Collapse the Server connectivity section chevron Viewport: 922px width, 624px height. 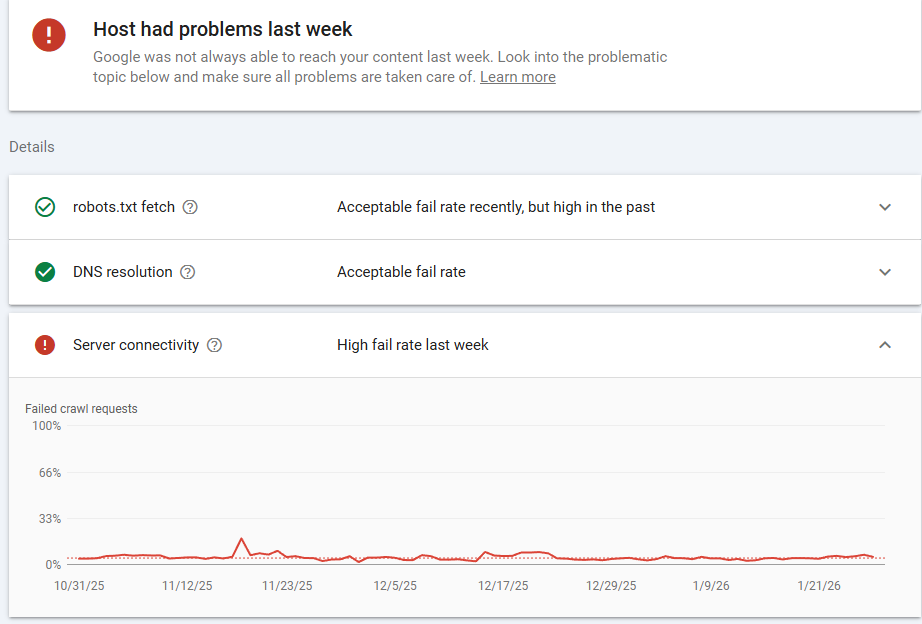[x=884, y=345]
